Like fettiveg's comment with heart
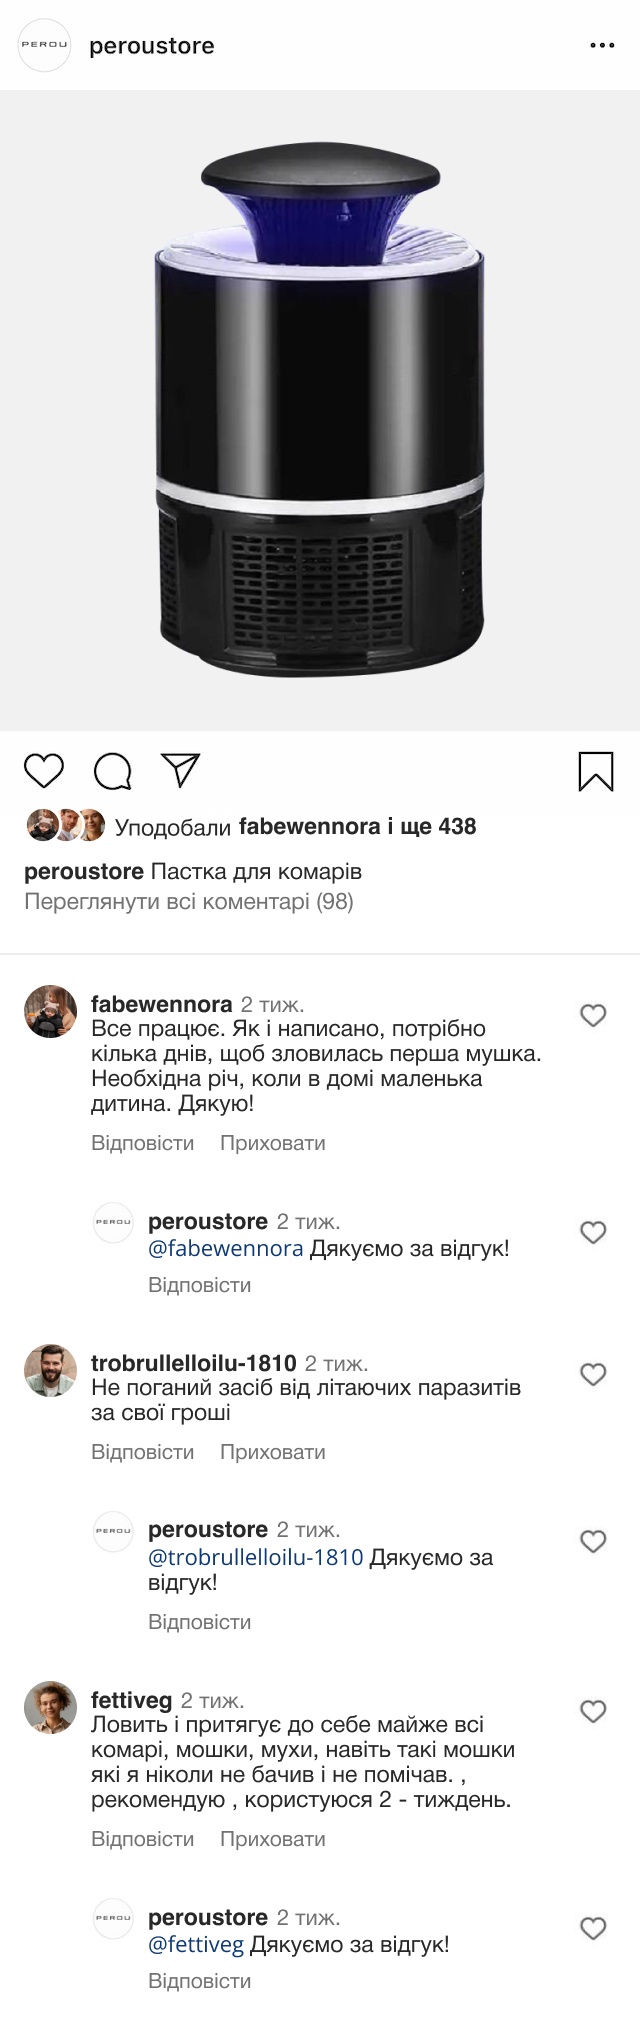Image resolution: width=640 pixels, height=2017 pixels. 593,1712
